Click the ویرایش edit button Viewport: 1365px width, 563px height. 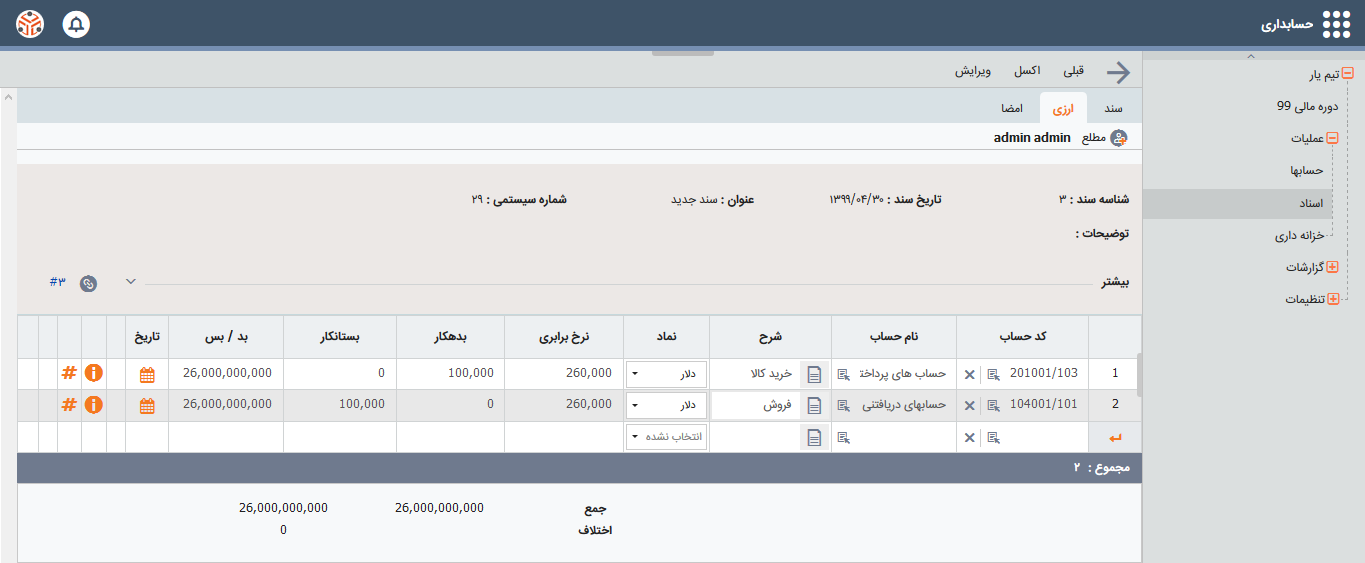(x=972, y=71)
